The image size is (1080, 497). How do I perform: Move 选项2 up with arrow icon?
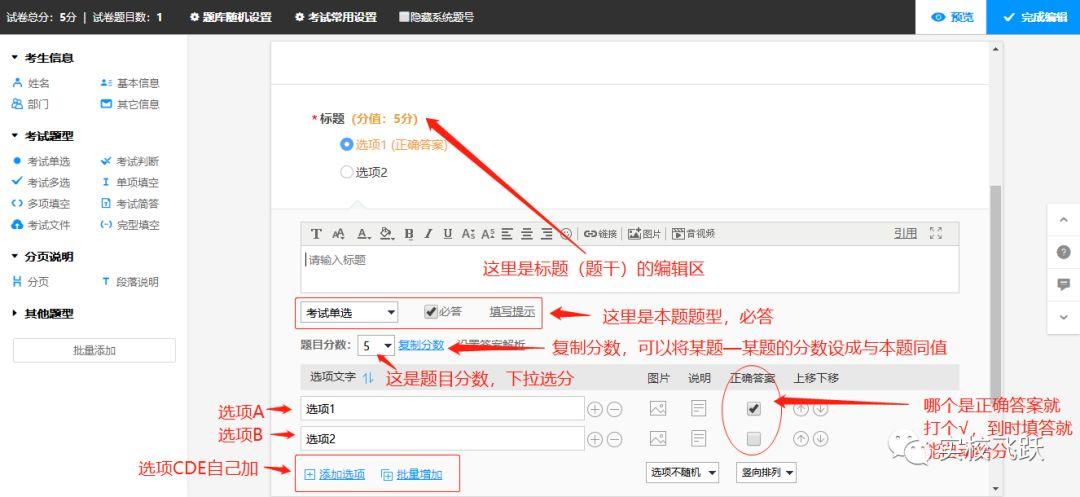(800, 438)
